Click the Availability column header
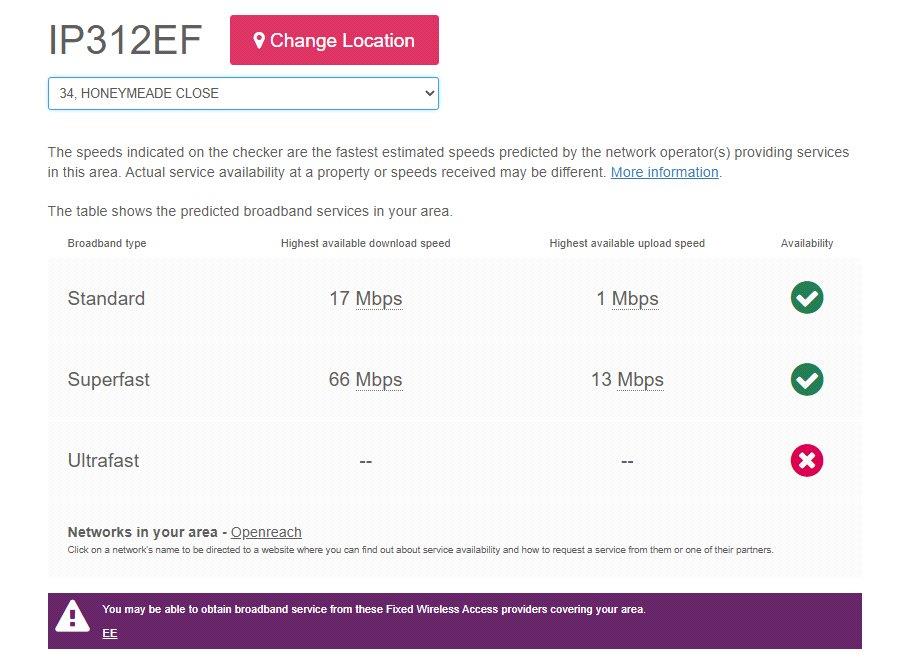Image resolution: width=907 pixels, height=663 pixels. point(807,244)
